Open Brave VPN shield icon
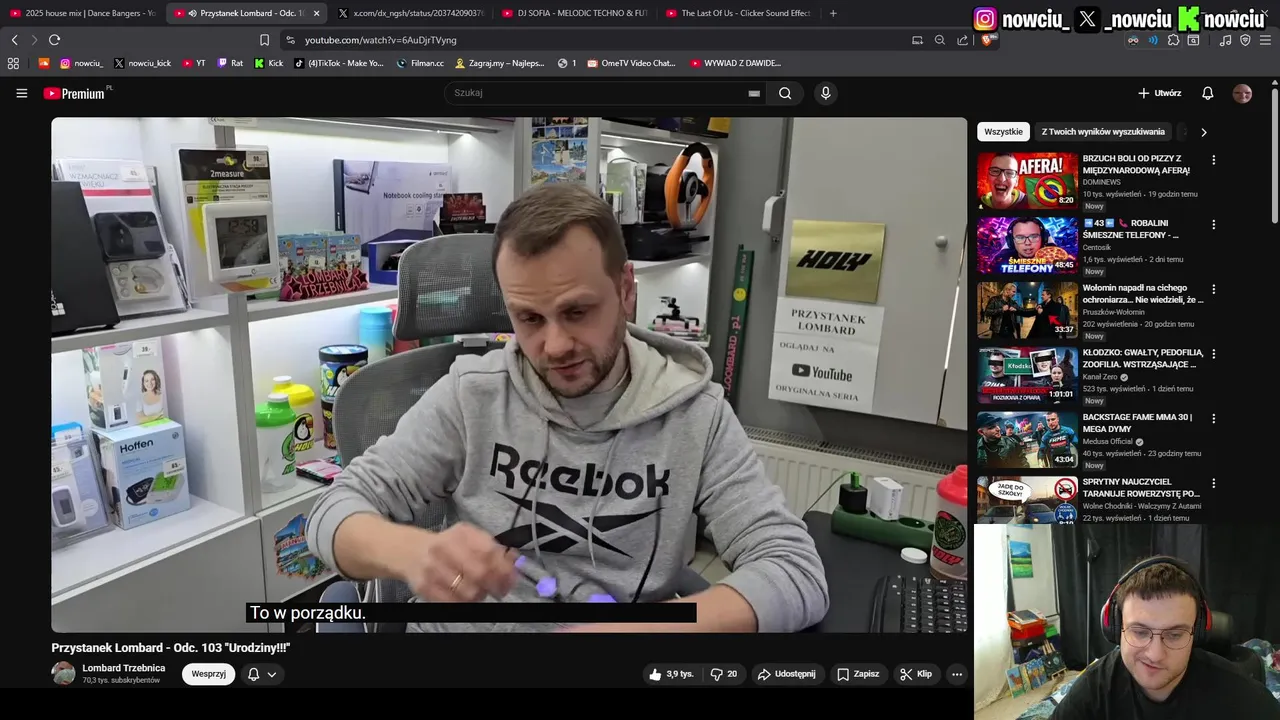The width and height of the screenshot is (1280, 720). [x=1245, y=40]
